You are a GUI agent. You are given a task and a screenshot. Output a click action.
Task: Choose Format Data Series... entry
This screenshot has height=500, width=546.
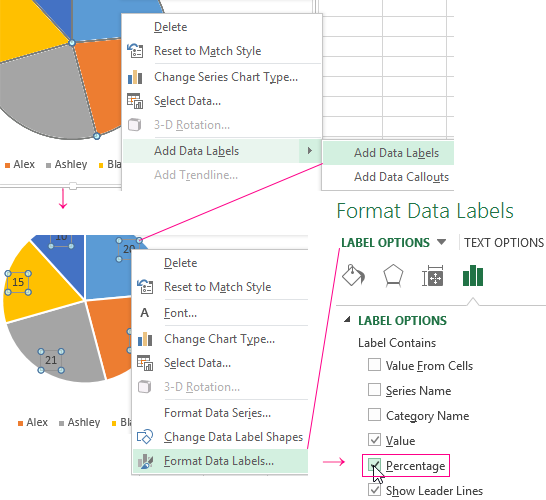click(x=217, y=413)
